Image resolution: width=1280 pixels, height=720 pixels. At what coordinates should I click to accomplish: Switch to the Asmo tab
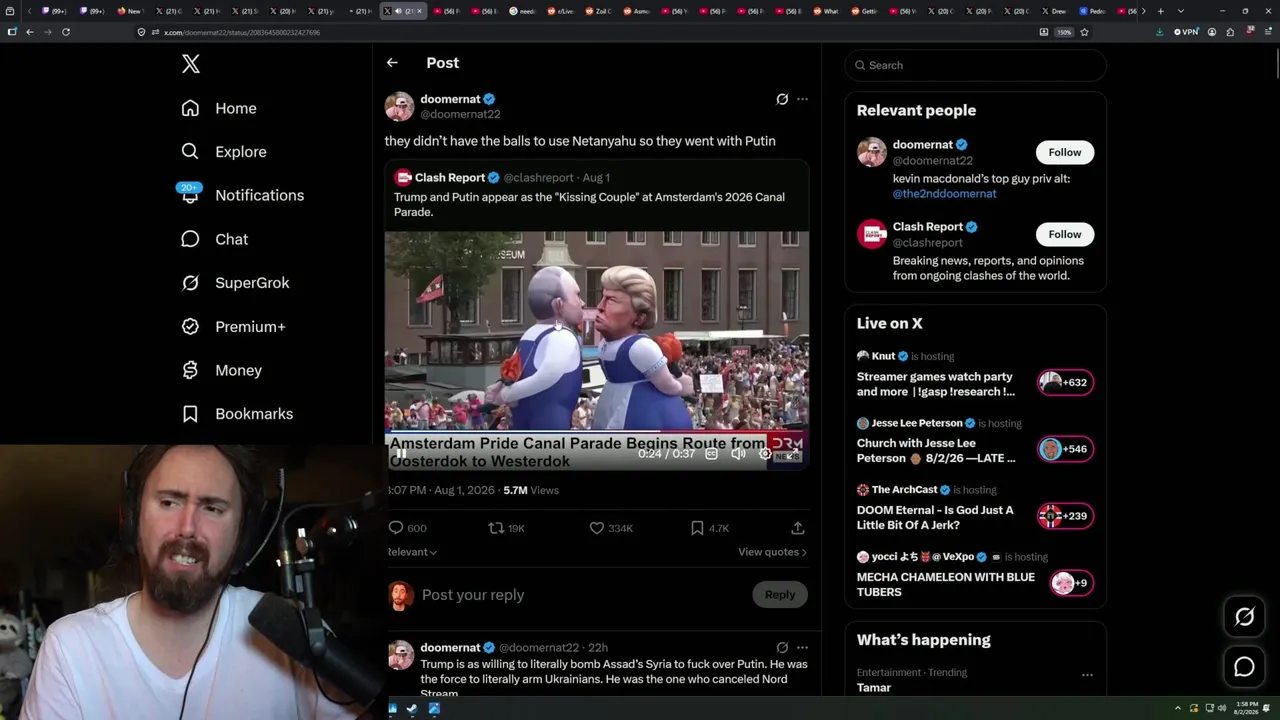point(638,11)
